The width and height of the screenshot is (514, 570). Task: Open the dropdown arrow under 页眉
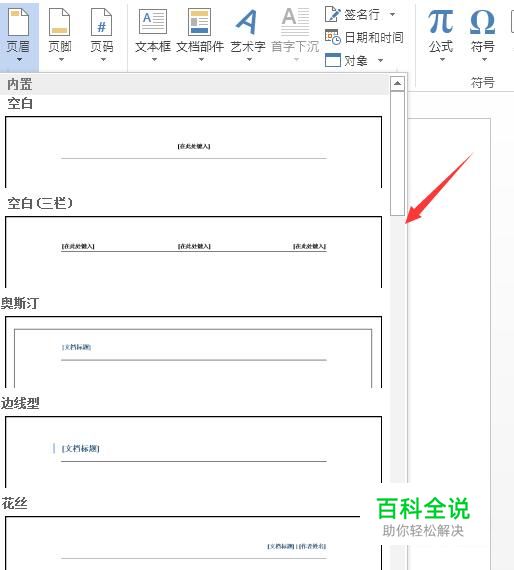pyautogui.click(x=19, y=60)
